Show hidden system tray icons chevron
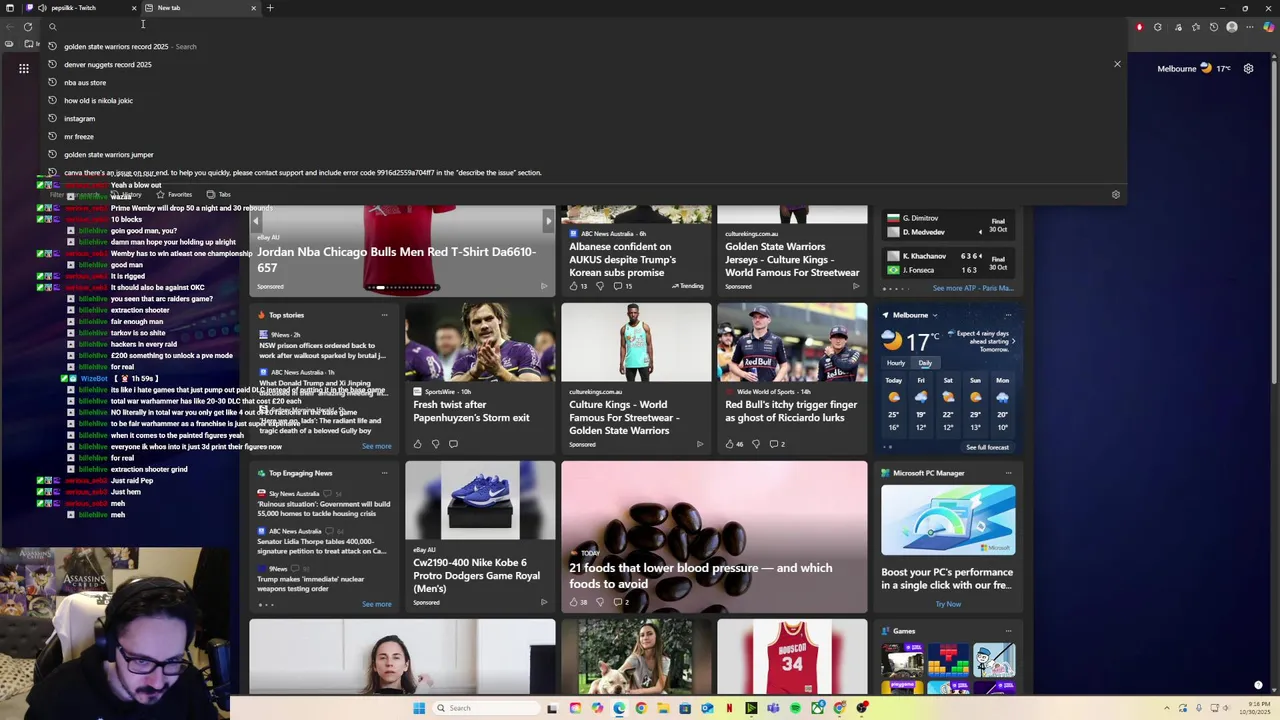 coord(1165,708)
